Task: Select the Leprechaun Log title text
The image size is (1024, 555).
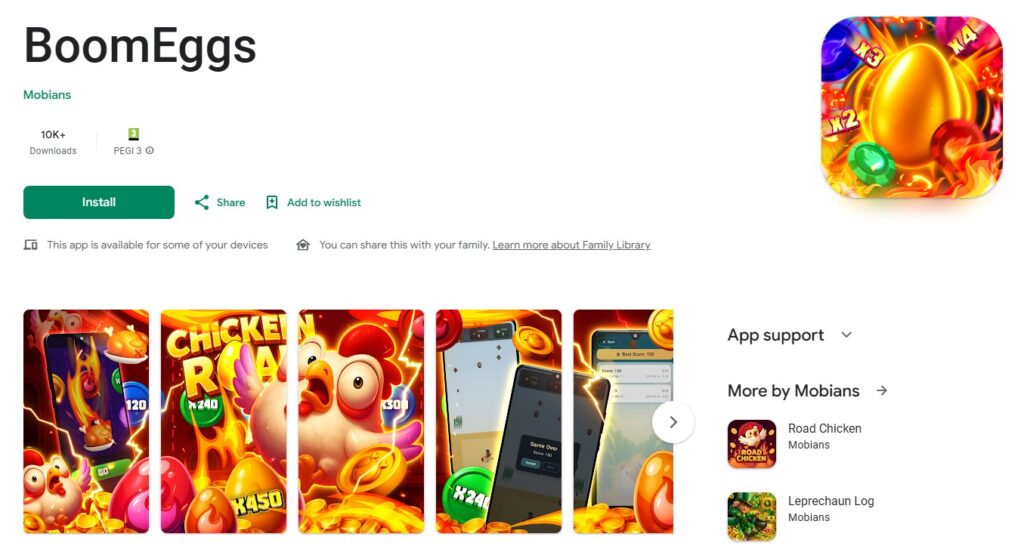Action: 831,501
